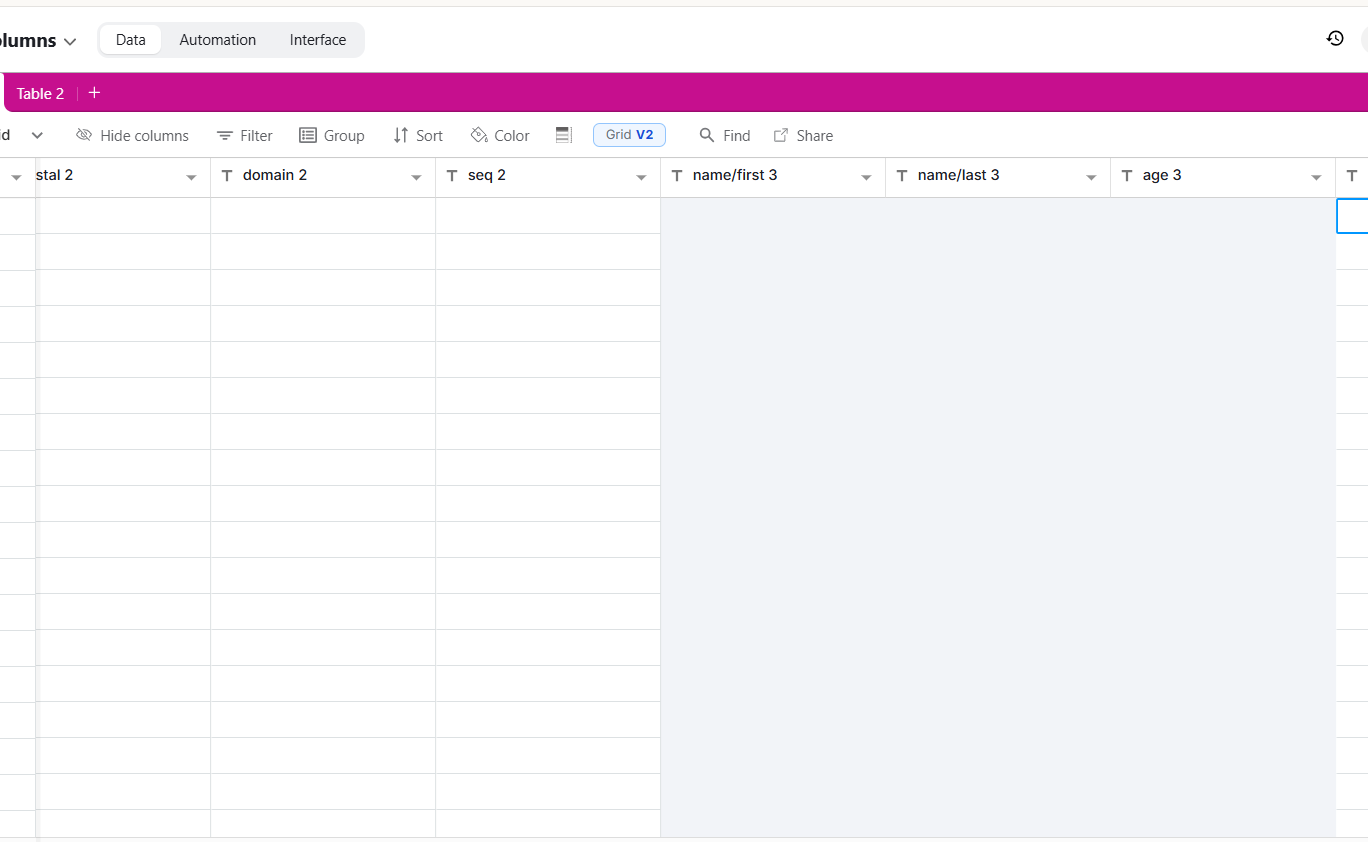Click text type icon of domain 2

(x=227, y=176)
